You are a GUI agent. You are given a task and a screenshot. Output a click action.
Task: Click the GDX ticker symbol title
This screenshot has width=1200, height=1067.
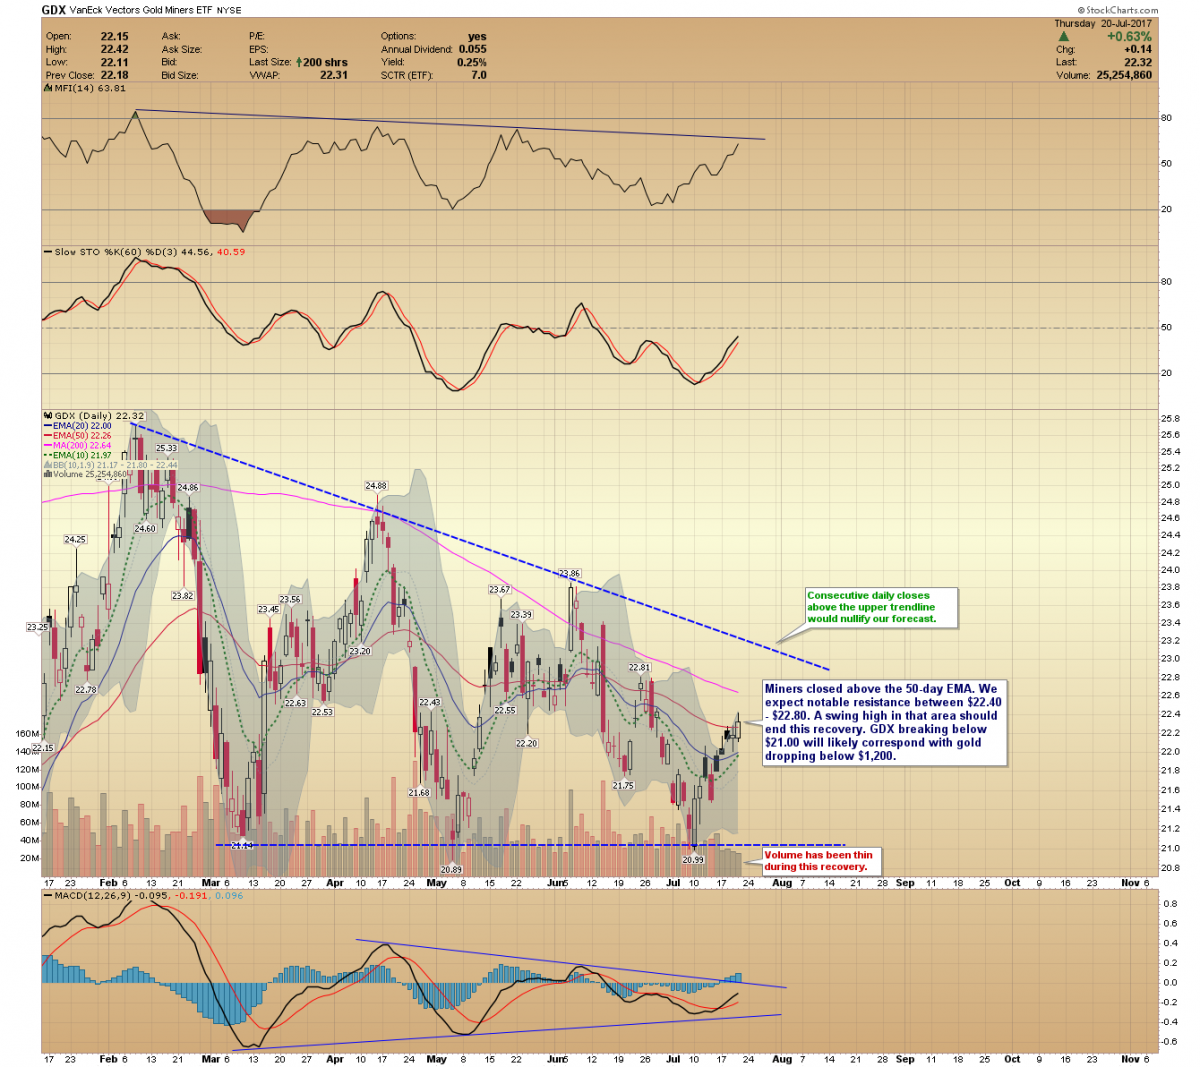pos(54,10)
